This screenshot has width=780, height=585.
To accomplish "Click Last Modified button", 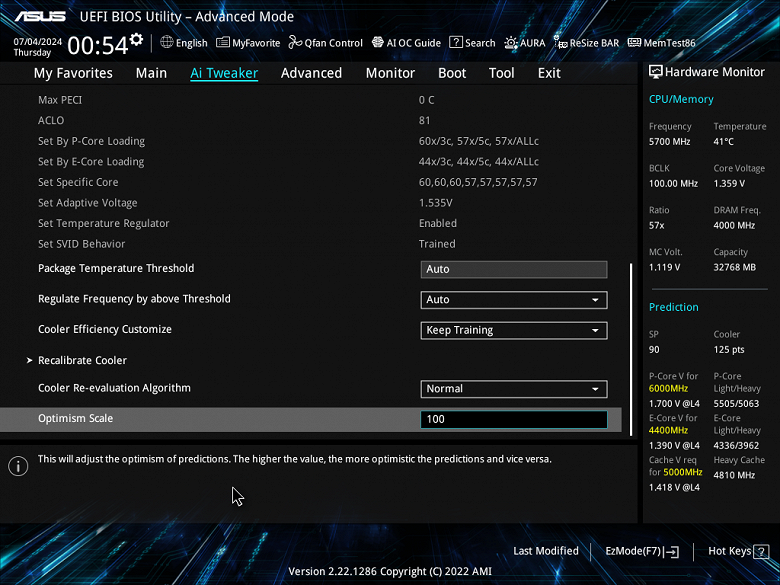I will point(546,551).
